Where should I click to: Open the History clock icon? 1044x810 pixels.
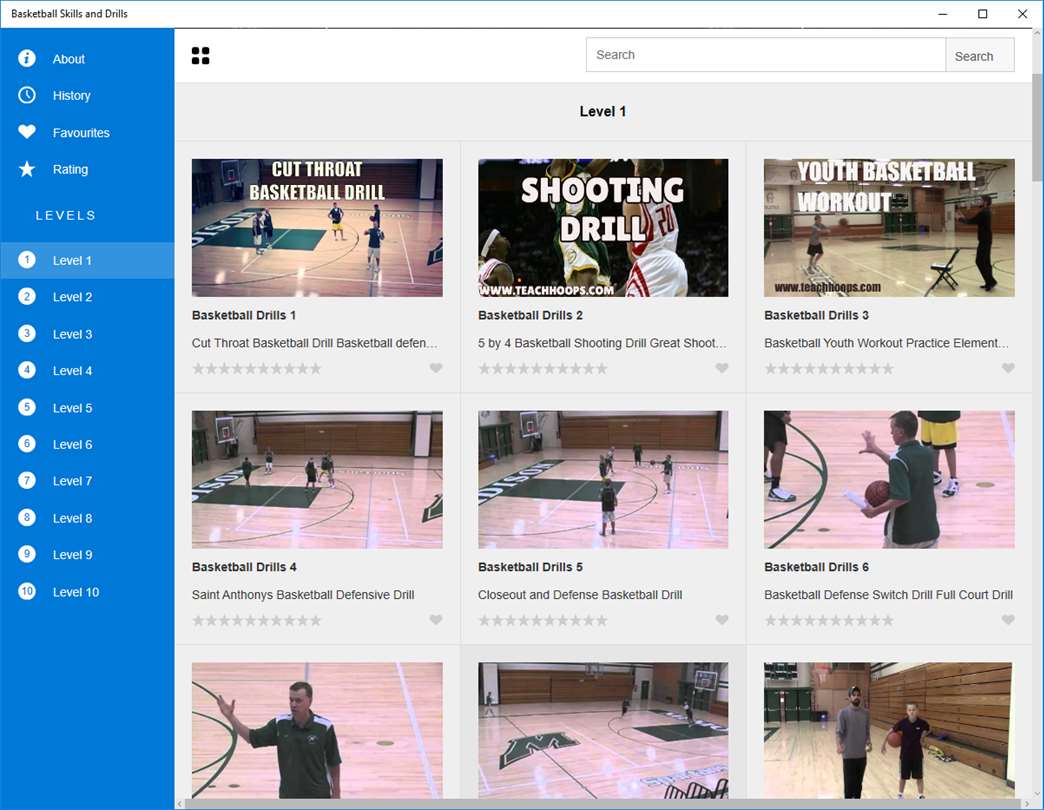coord(27,95)
